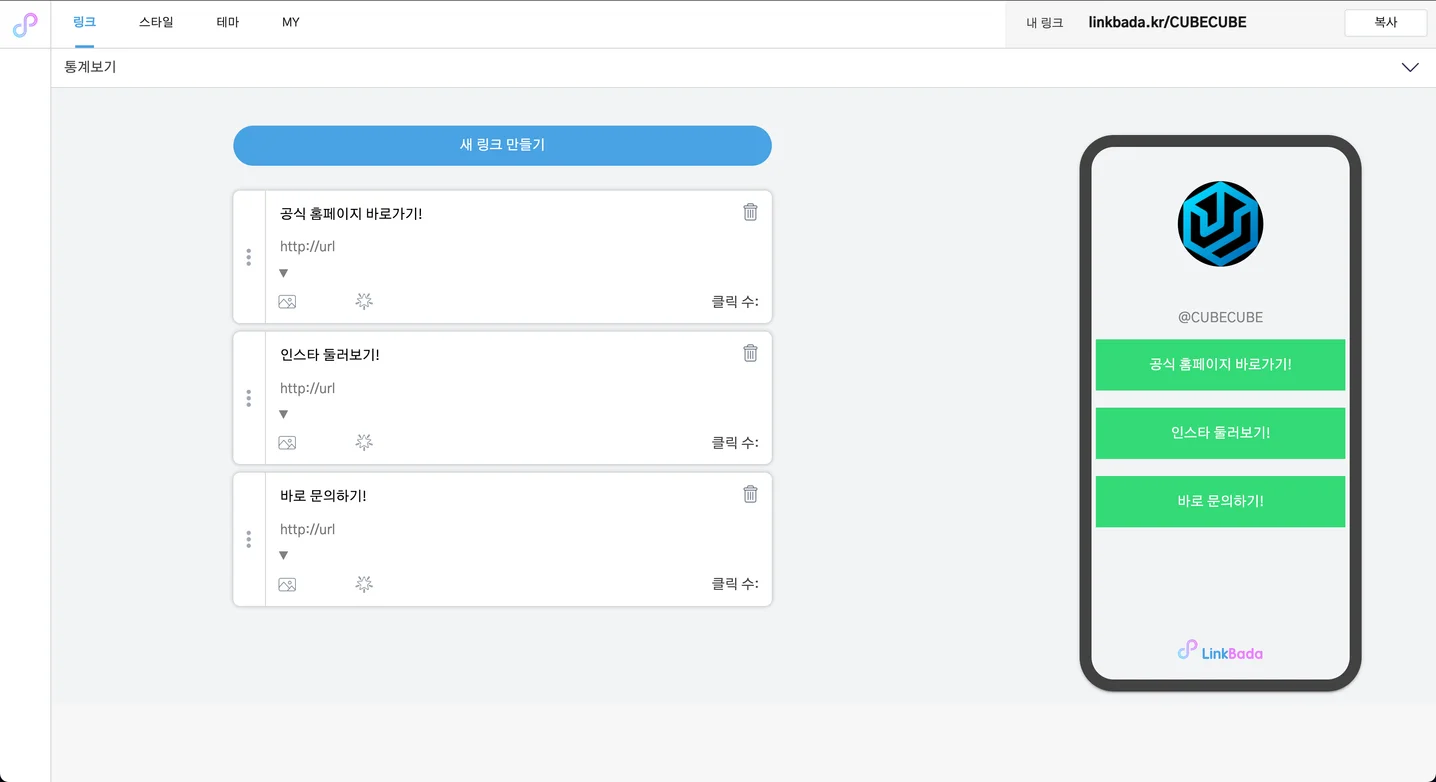This screenshot has height=782, width=1436.
Task: Delete the 공식 홈페이지 바로가기! link card
Action: (750, 212)
